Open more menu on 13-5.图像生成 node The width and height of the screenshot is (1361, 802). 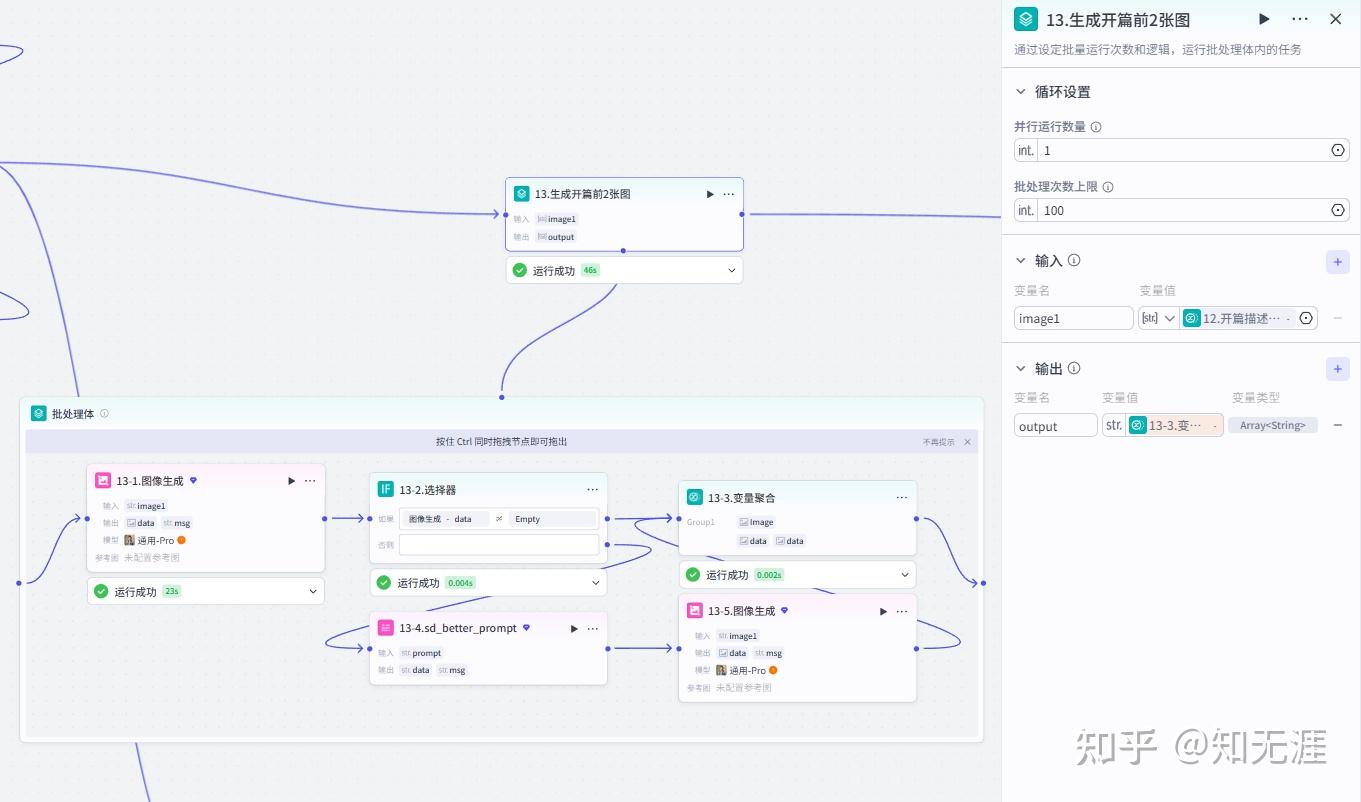click(902, 611)
